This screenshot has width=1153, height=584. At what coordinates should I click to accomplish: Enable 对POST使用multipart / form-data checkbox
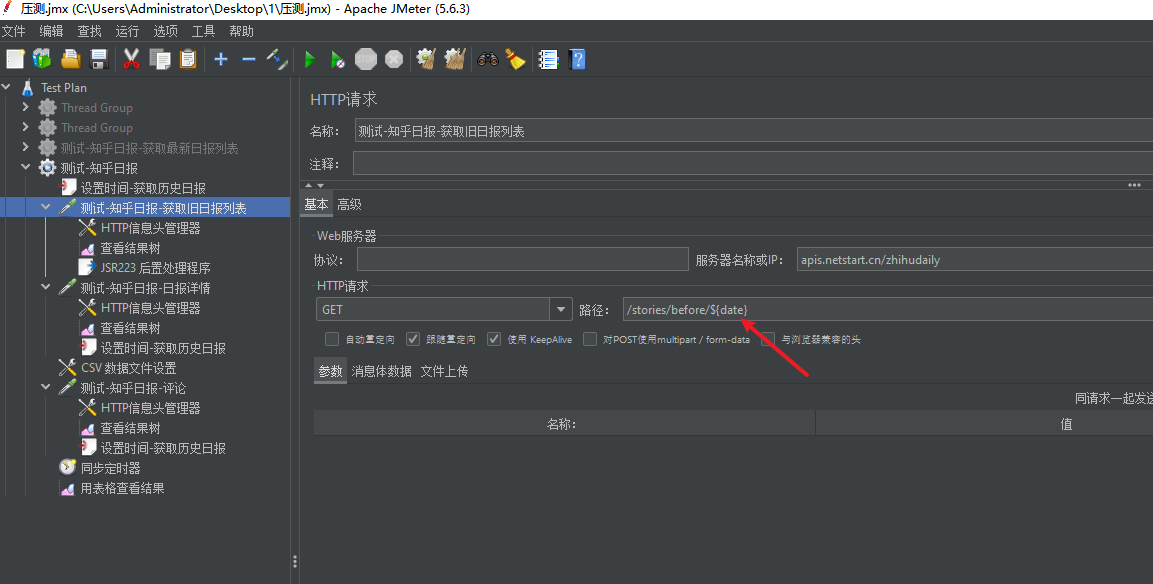click(590, 339)
